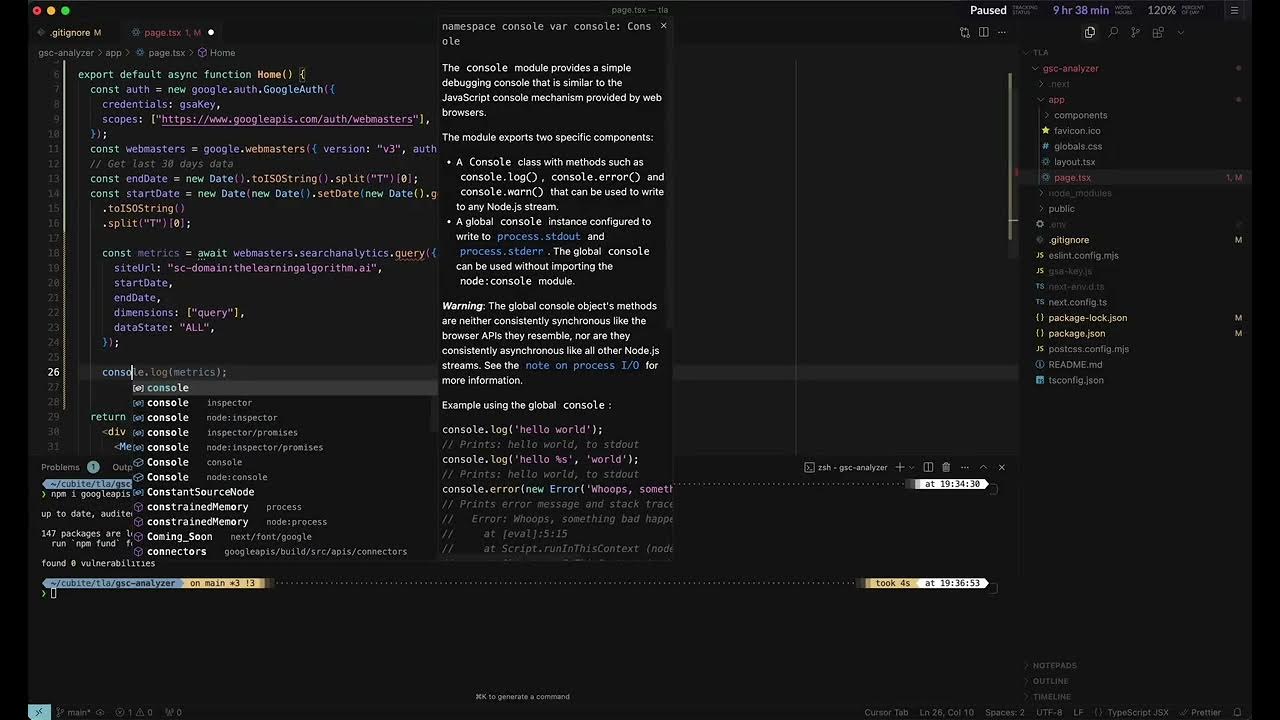Open package.json from the Explorer
Viewport: 1280px width, 720px height.
(x=1077, y=333)
